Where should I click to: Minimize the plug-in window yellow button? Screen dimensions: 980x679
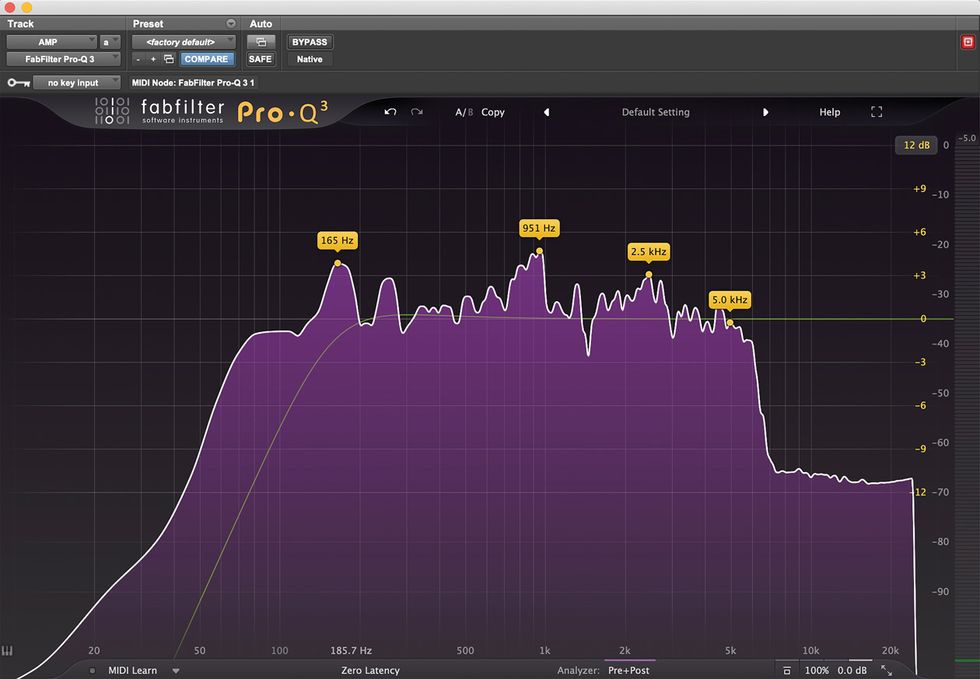click(26, 7)
